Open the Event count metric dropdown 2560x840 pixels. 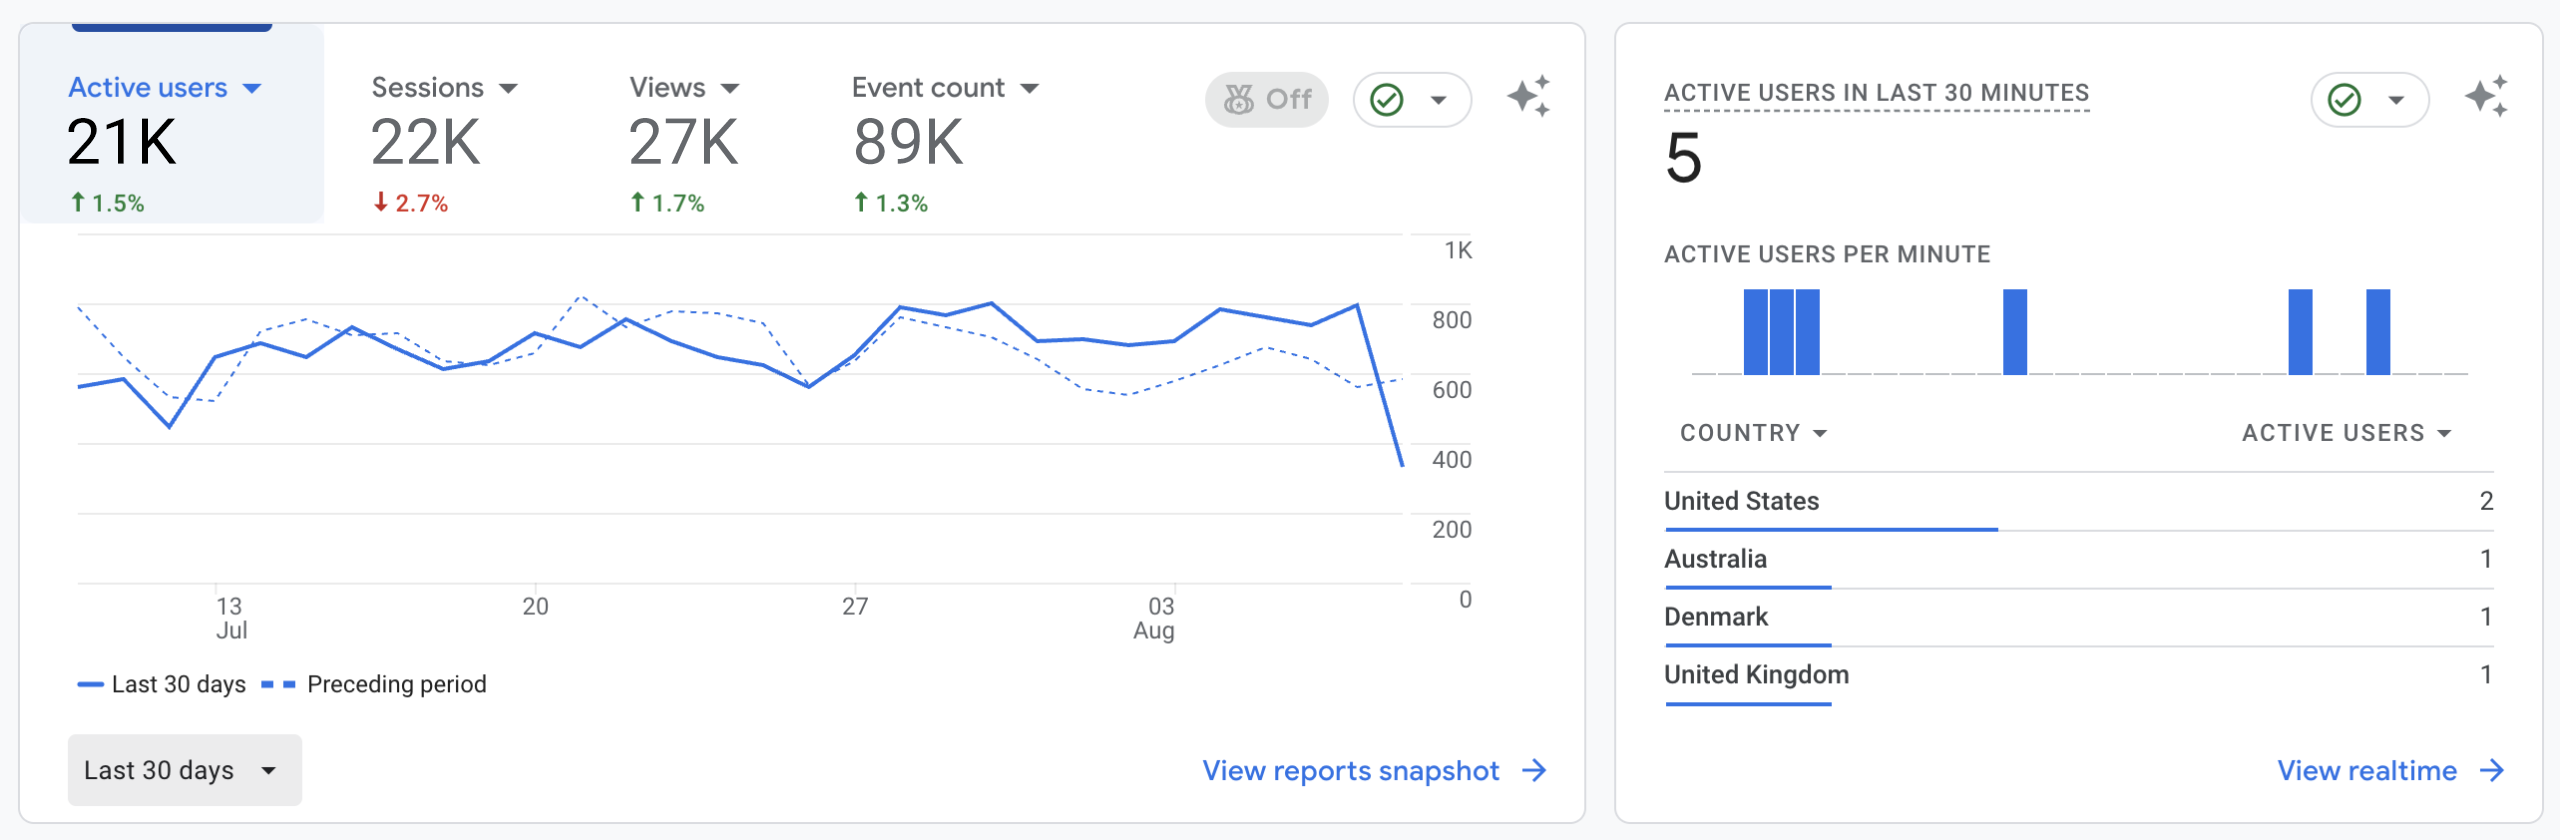click(1030, 89)
